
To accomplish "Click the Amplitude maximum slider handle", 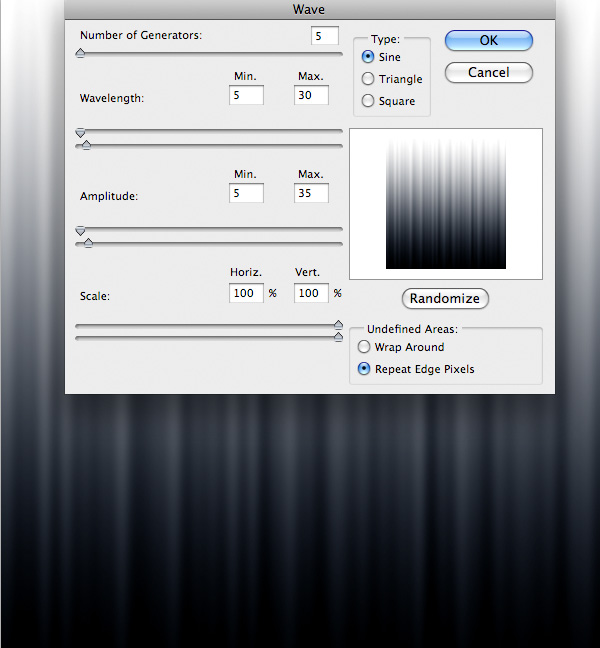I will 88,243.
